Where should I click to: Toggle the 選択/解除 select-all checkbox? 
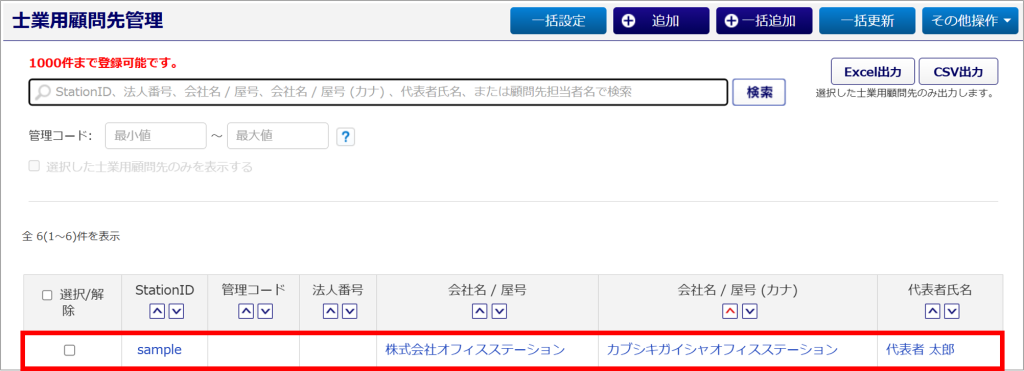click(47, 295)
